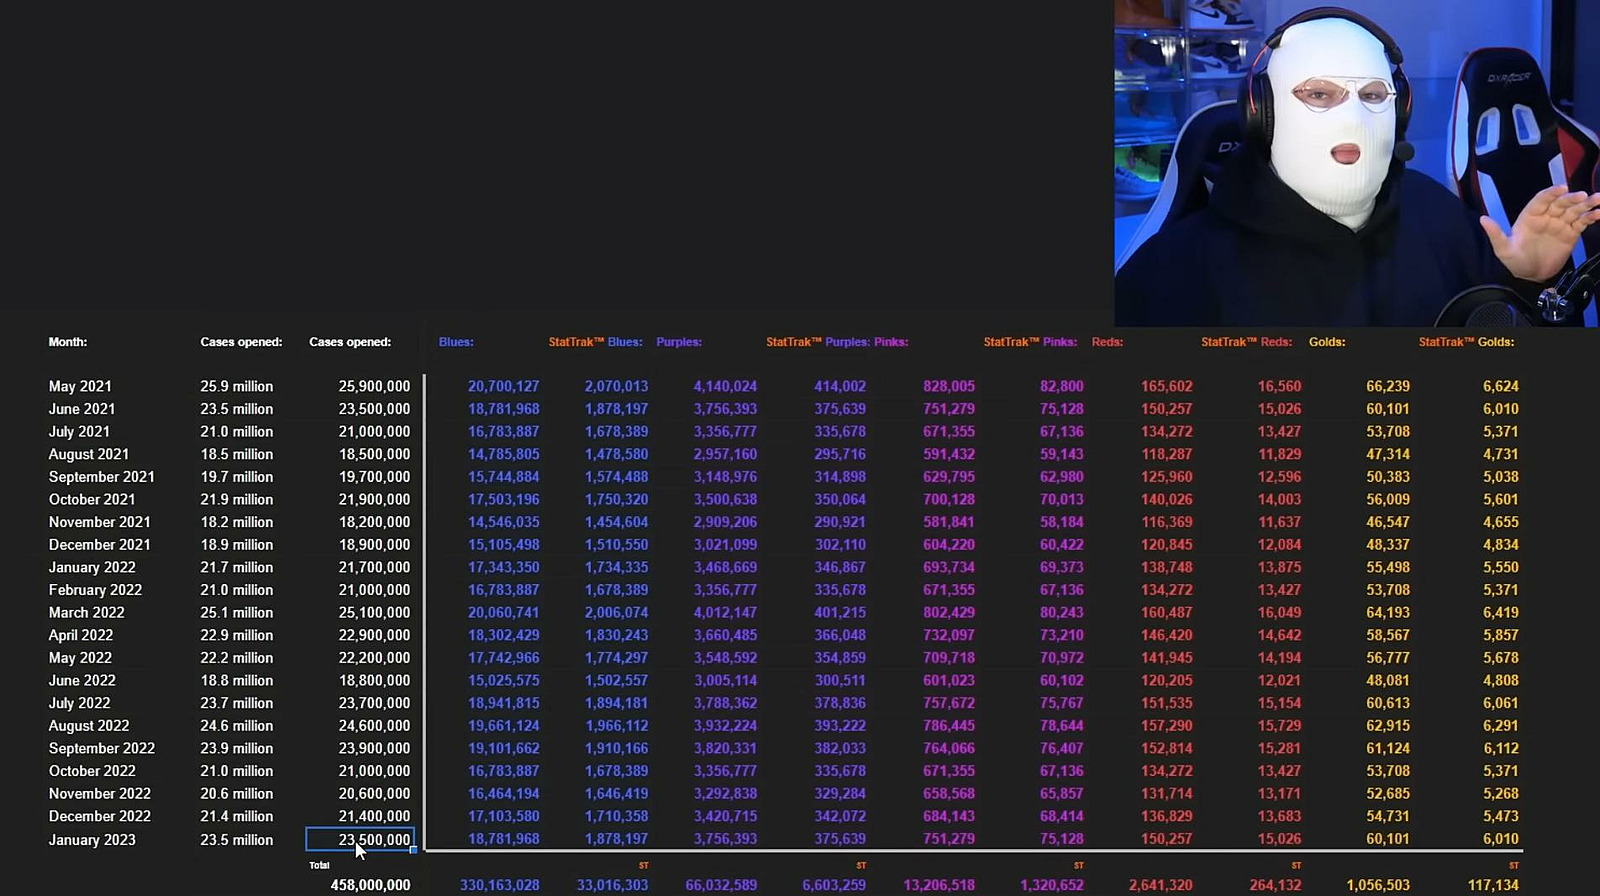1600x896 pixels.
Task: Select December 2022 Golds value 54,731
Action: 1388,816
